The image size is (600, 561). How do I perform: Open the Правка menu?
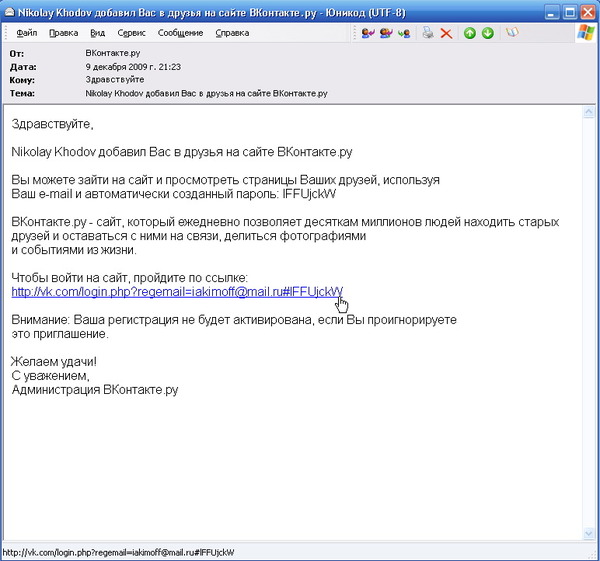64,33
